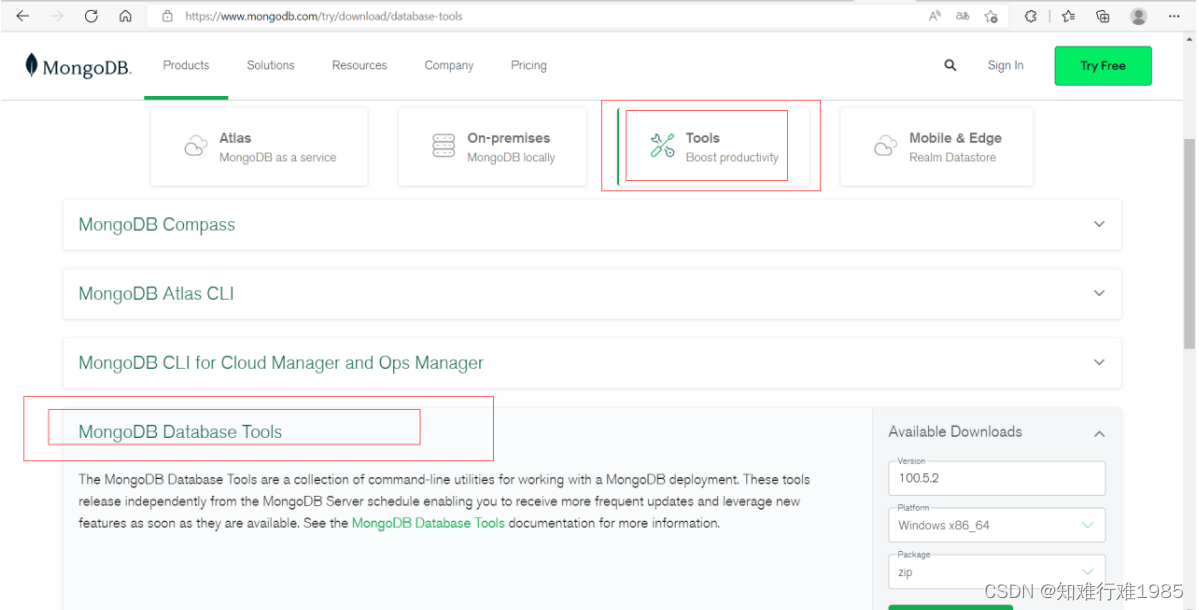The width and height of the screenshot is (1199, 610).
Task: View site info via the lock icon
Action: [167, 16]
